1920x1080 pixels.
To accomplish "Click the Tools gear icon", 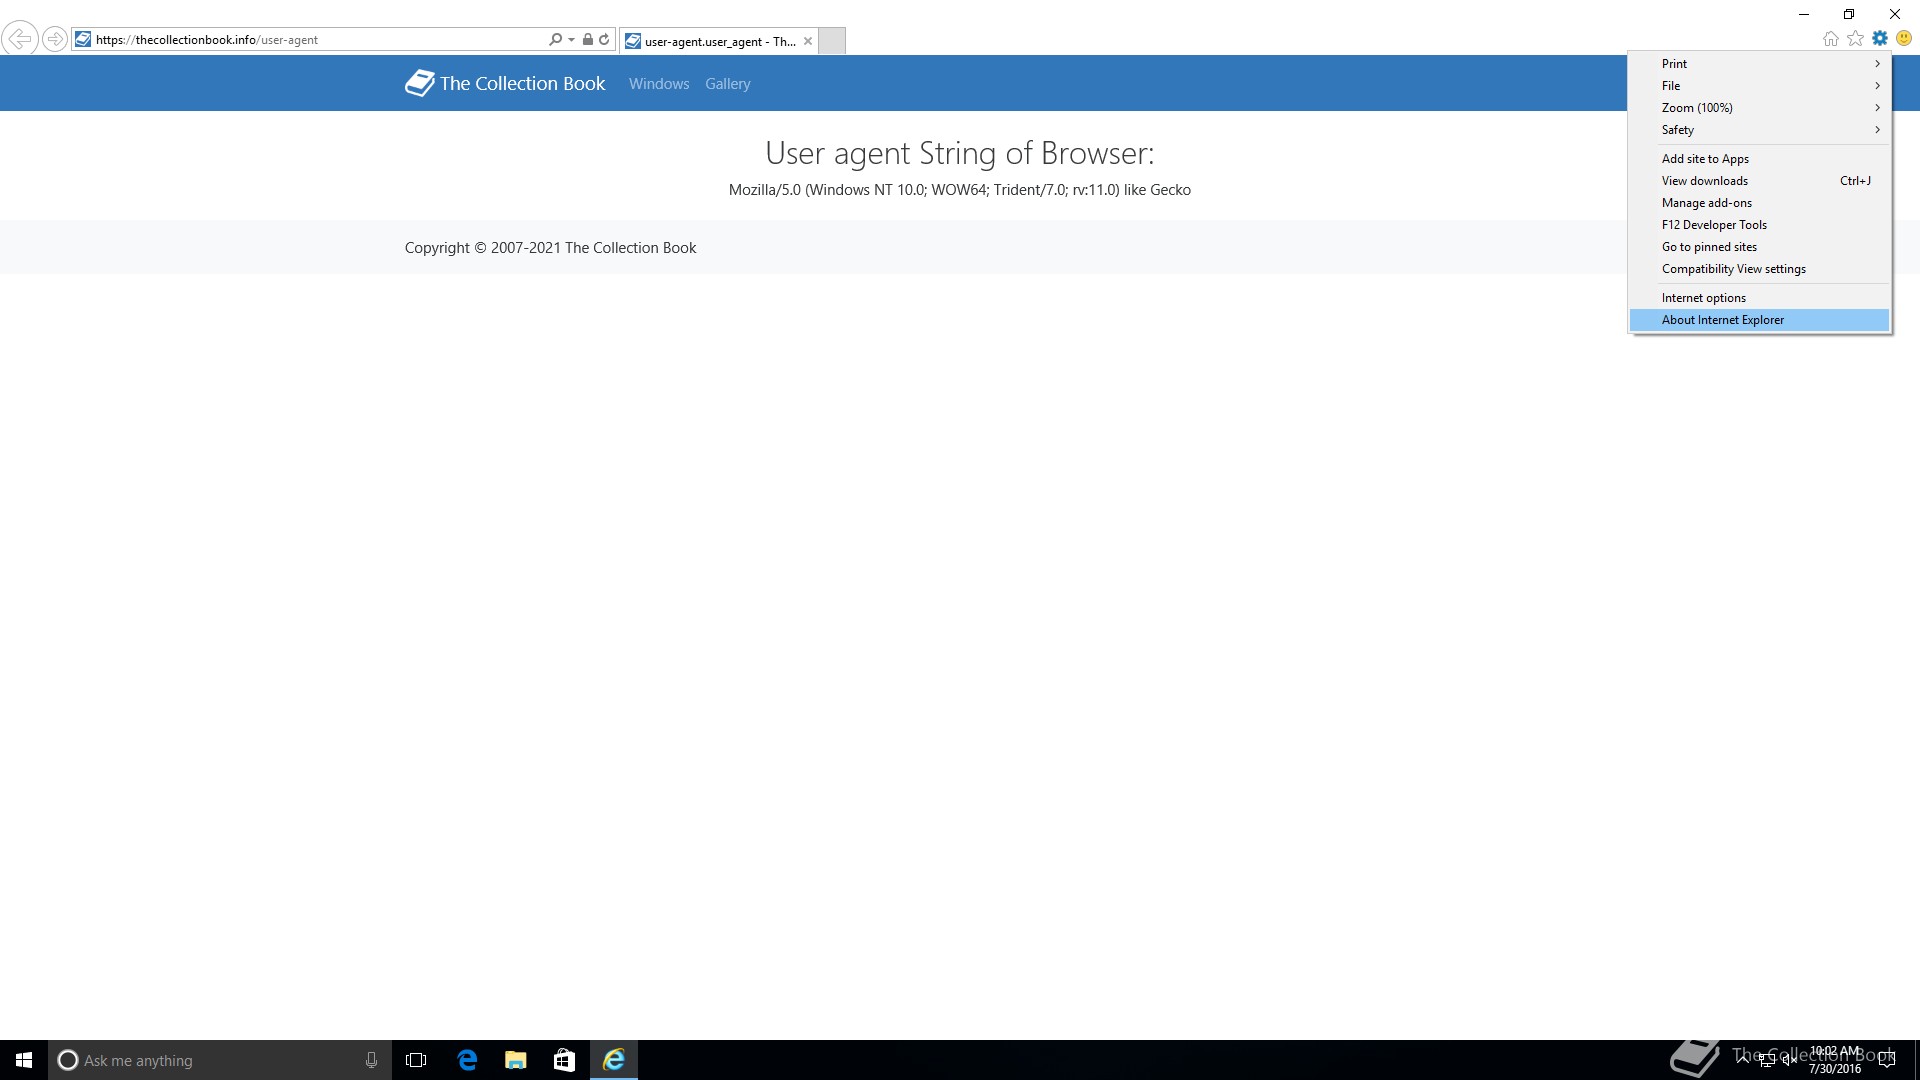I will [1880, 38].
